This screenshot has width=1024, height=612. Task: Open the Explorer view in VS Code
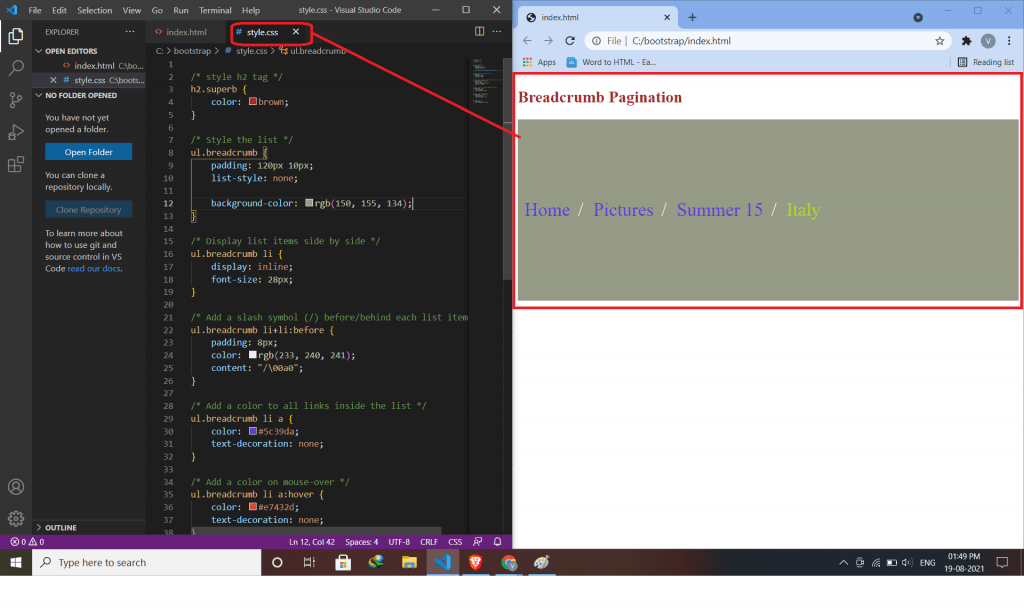[x=15, y=35]
